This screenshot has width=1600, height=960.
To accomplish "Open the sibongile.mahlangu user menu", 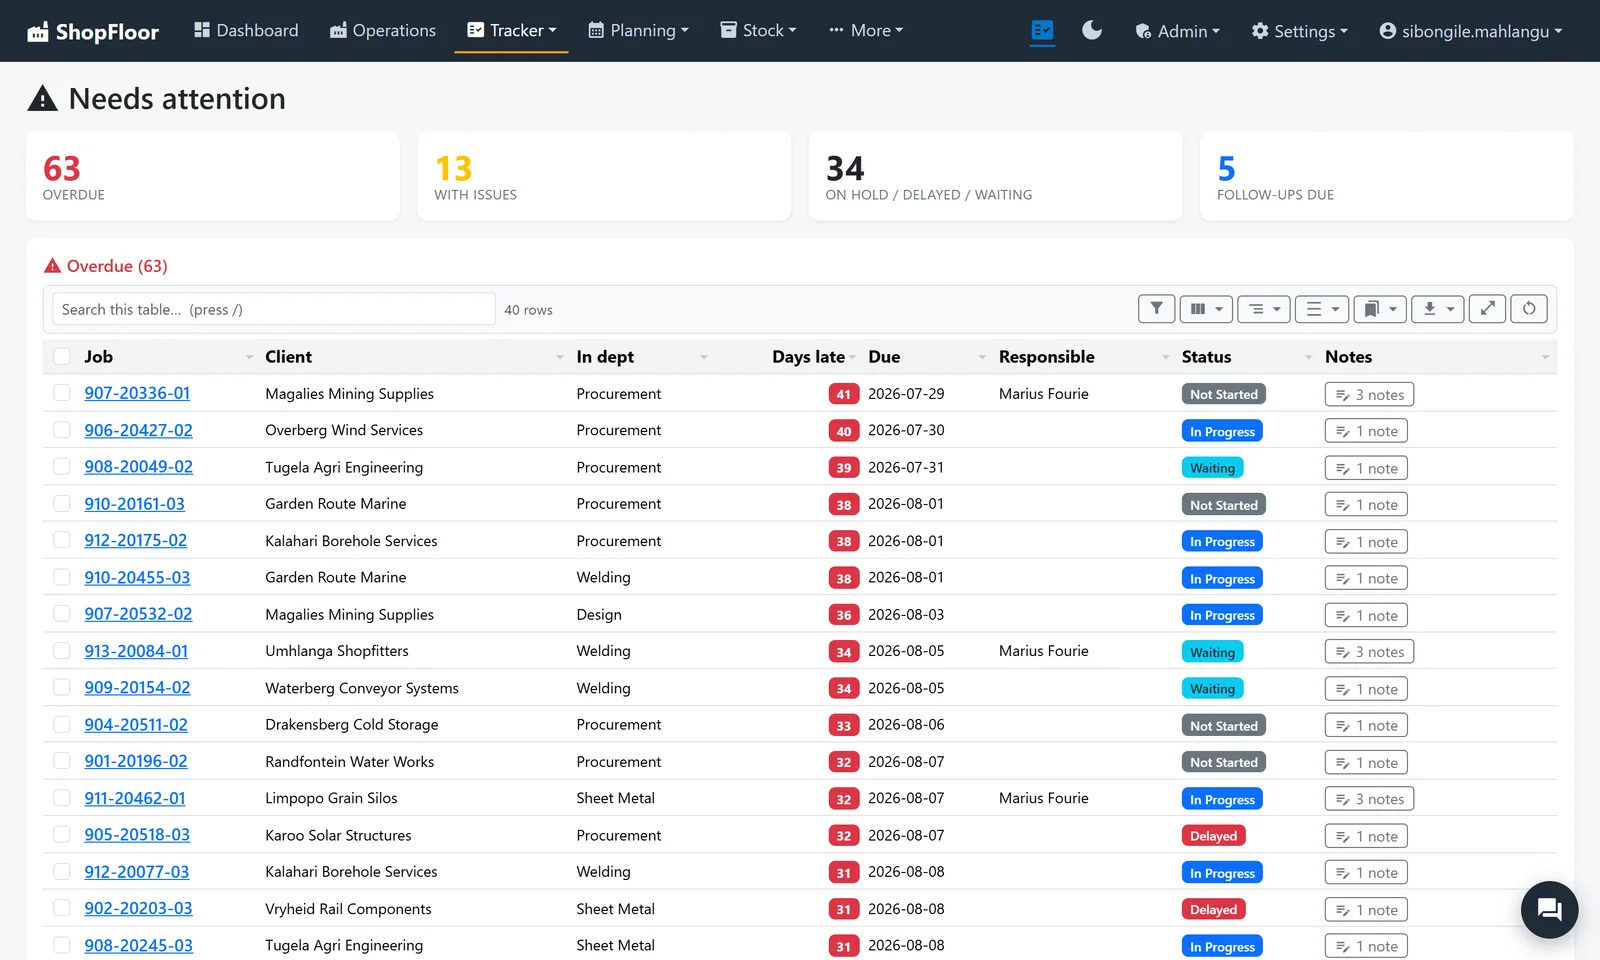I will [x=1470, y=31].
